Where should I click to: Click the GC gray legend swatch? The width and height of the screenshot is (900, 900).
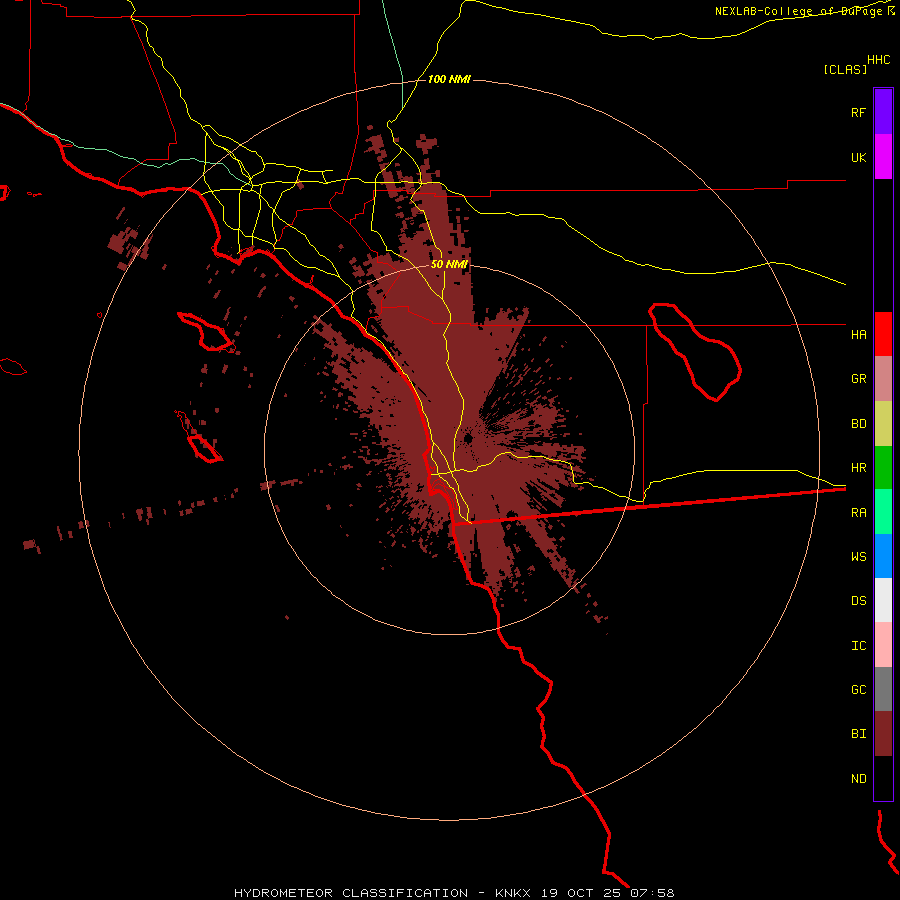(x=883, y=689)
